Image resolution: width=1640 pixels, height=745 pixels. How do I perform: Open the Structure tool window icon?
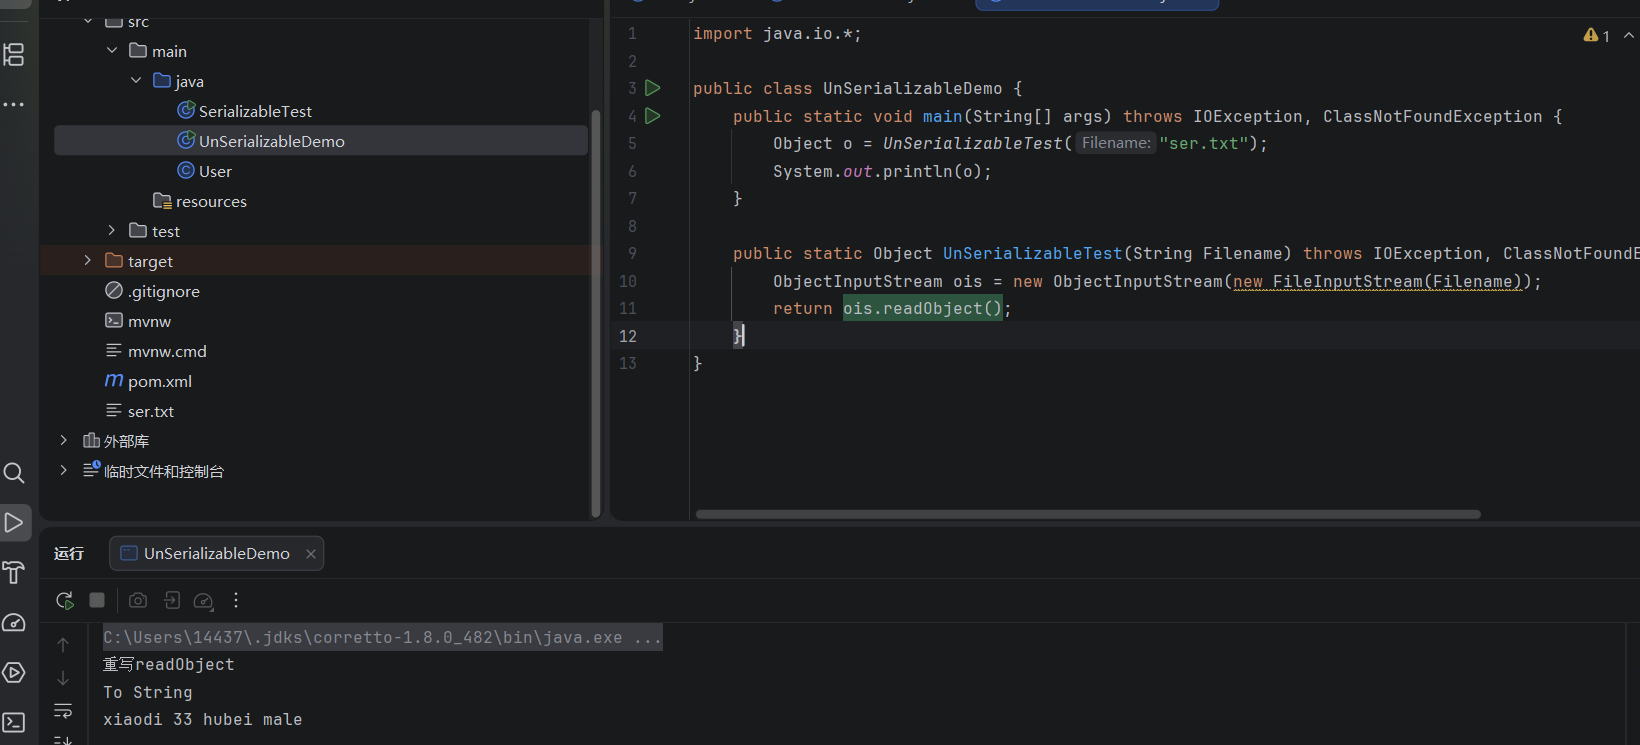14,54
